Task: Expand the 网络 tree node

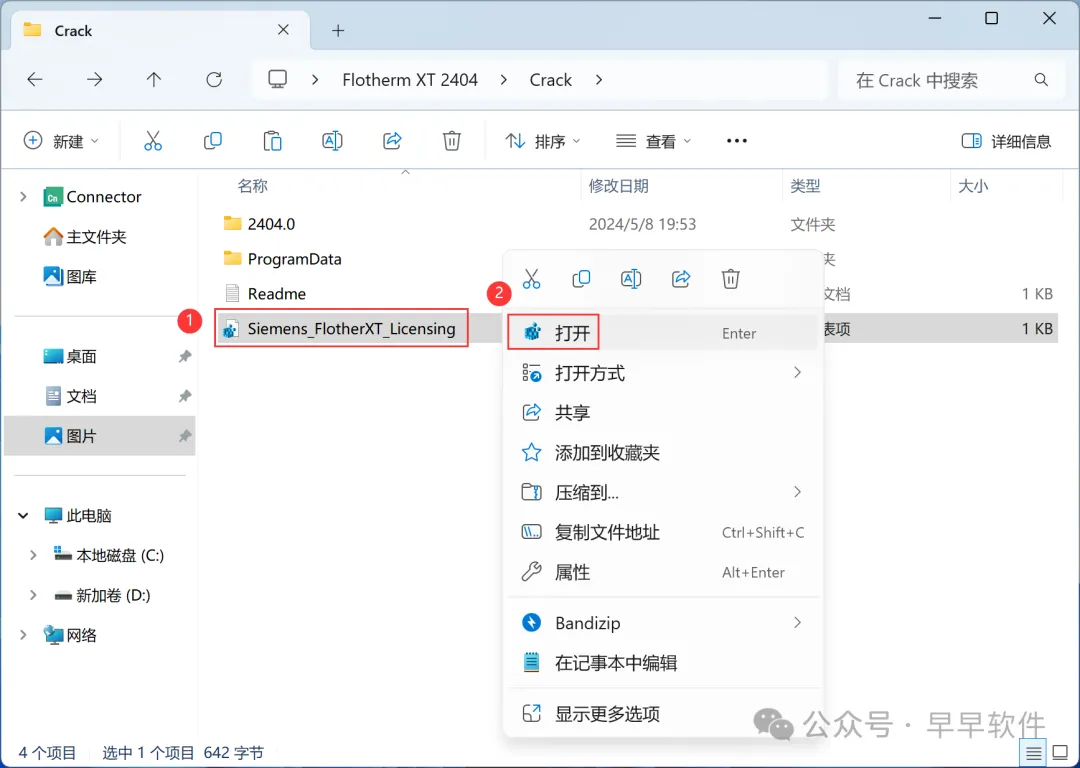Action: click(23, 635)
